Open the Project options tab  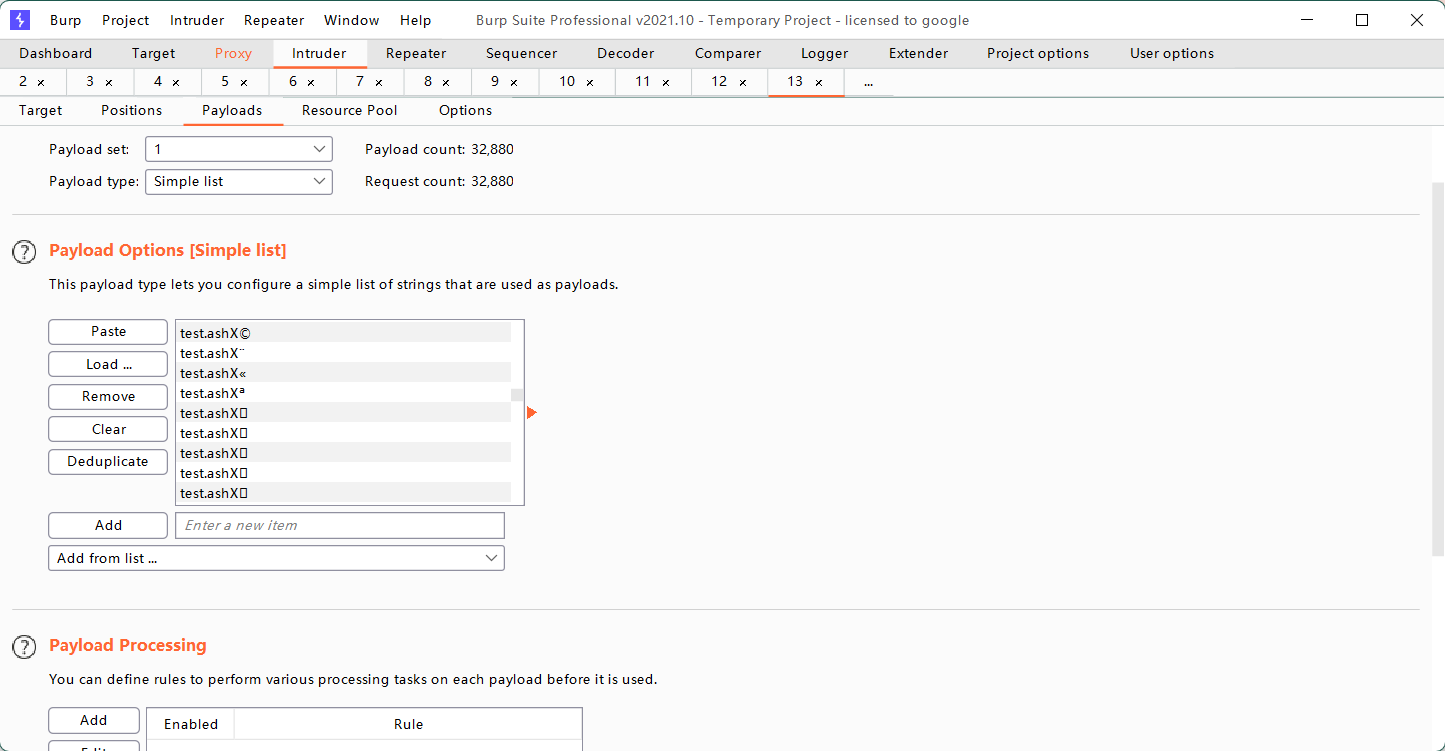click(1038, 53)
